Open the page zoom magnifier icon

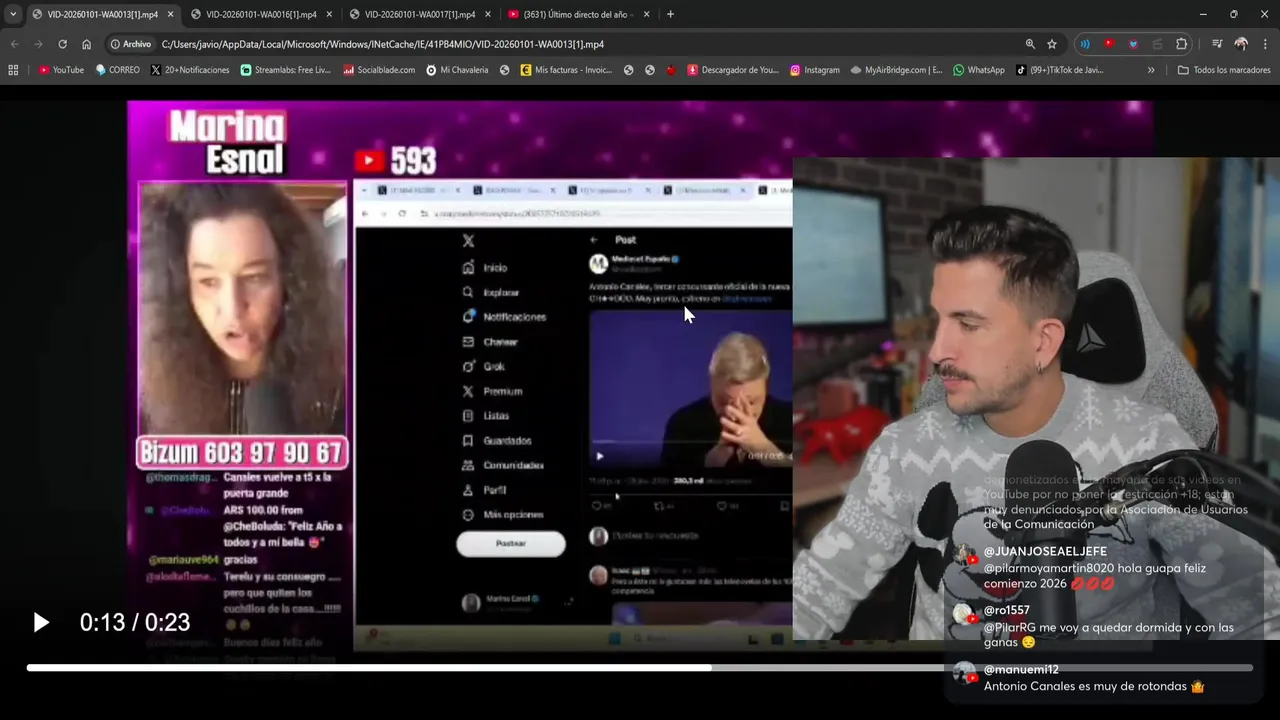[1030, 44]
